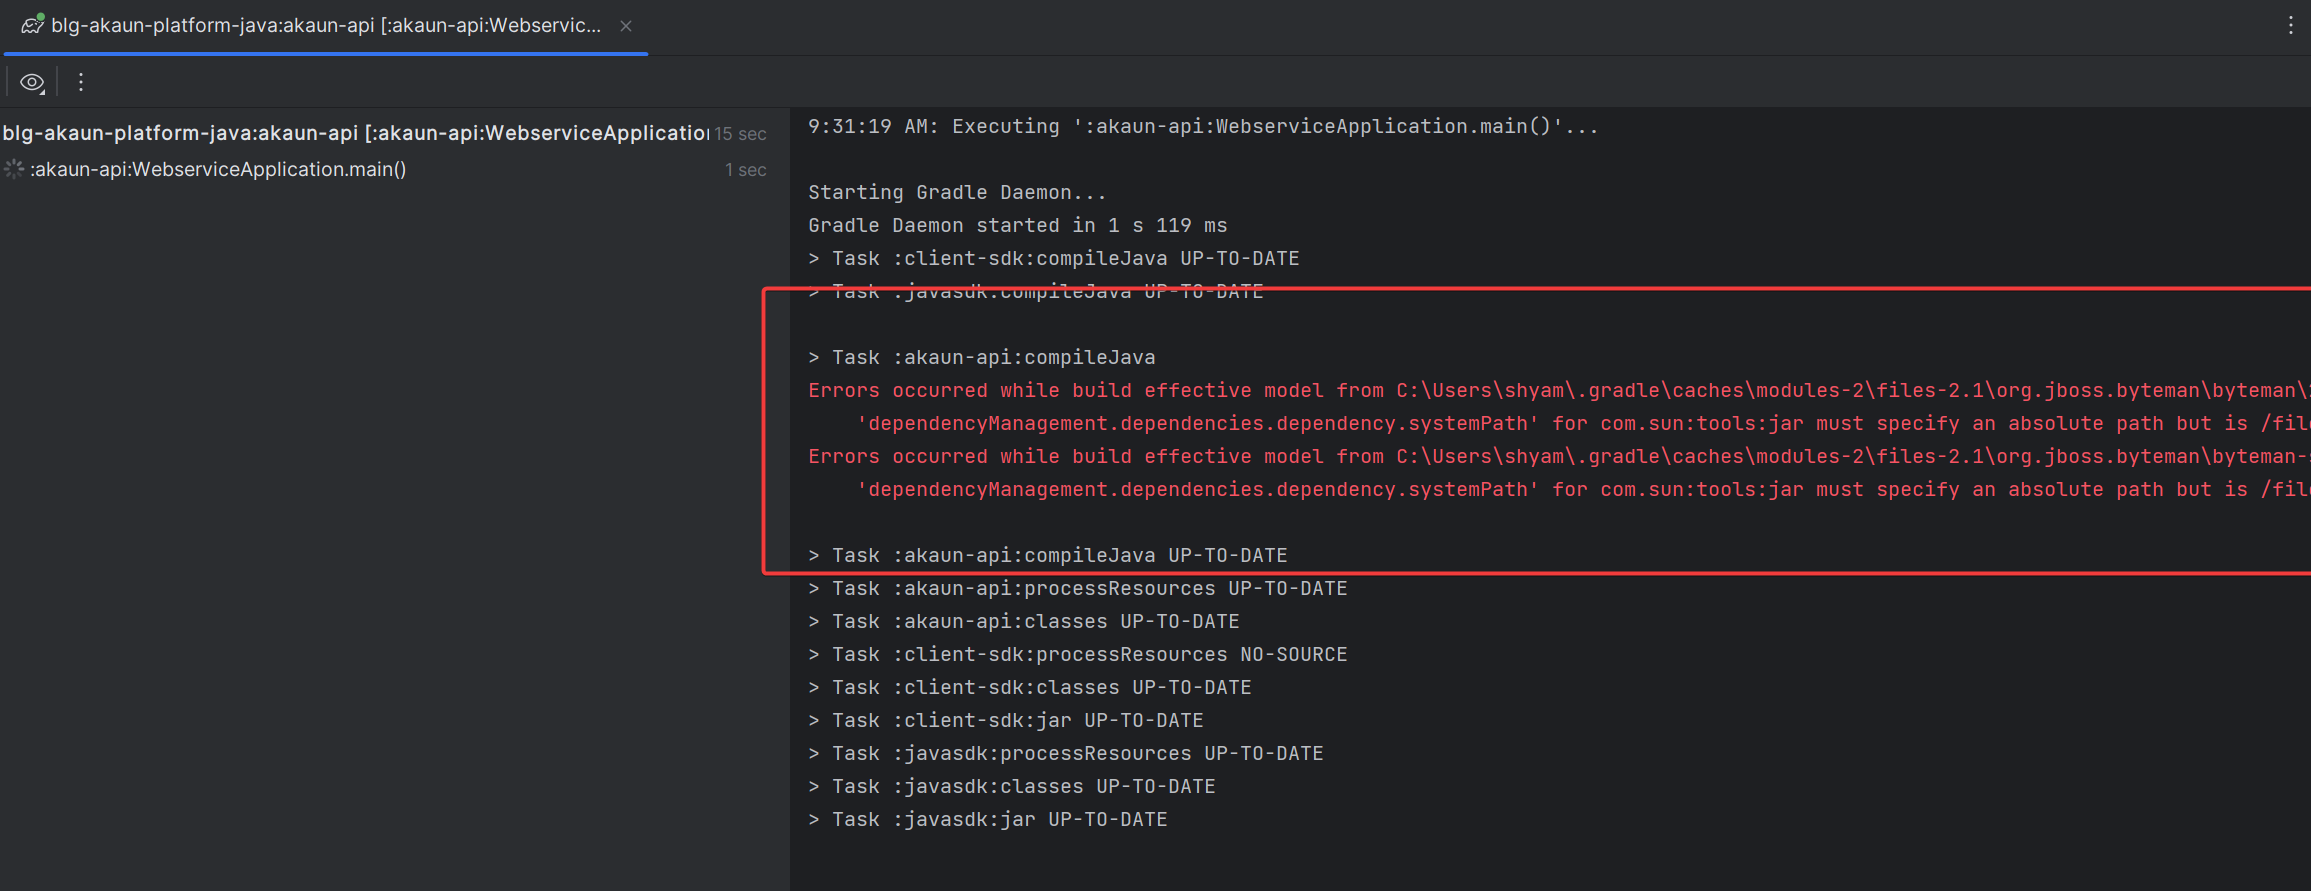Image resolution: width=2311 pixels, height=891 pixels.
Task: Toggle the eye view options button
Action: pos(32,83)
